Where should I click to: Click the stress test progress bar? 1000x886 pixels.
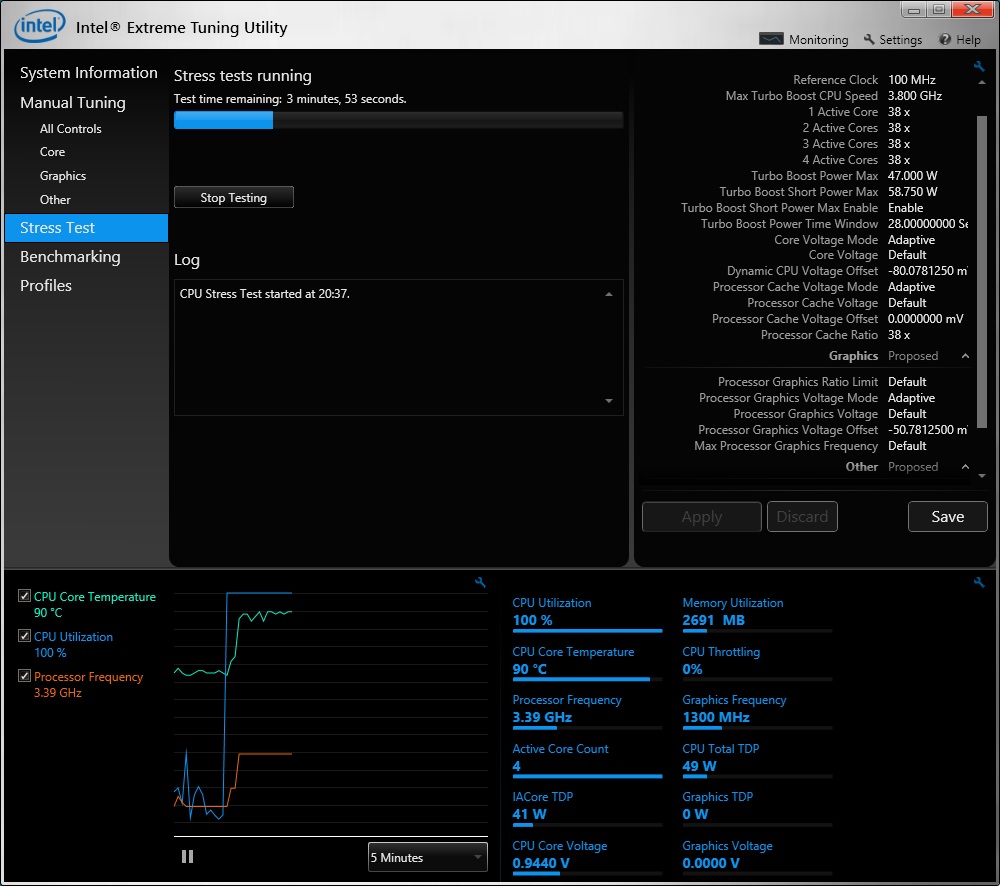pyautogui.click(x=399, y=120)
